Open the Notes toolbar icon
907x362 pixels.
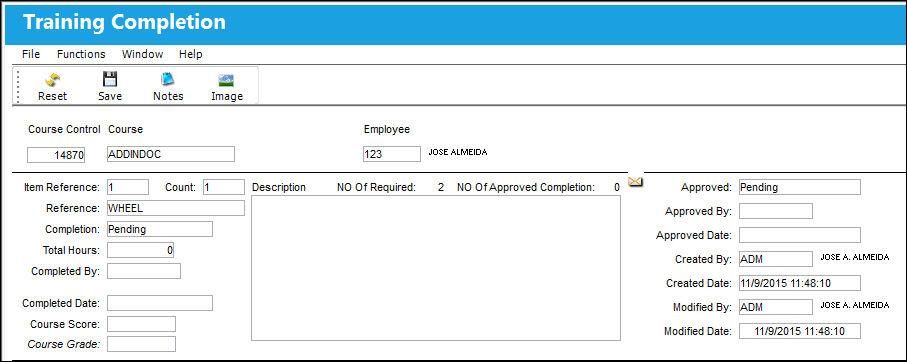click(168, 87)
